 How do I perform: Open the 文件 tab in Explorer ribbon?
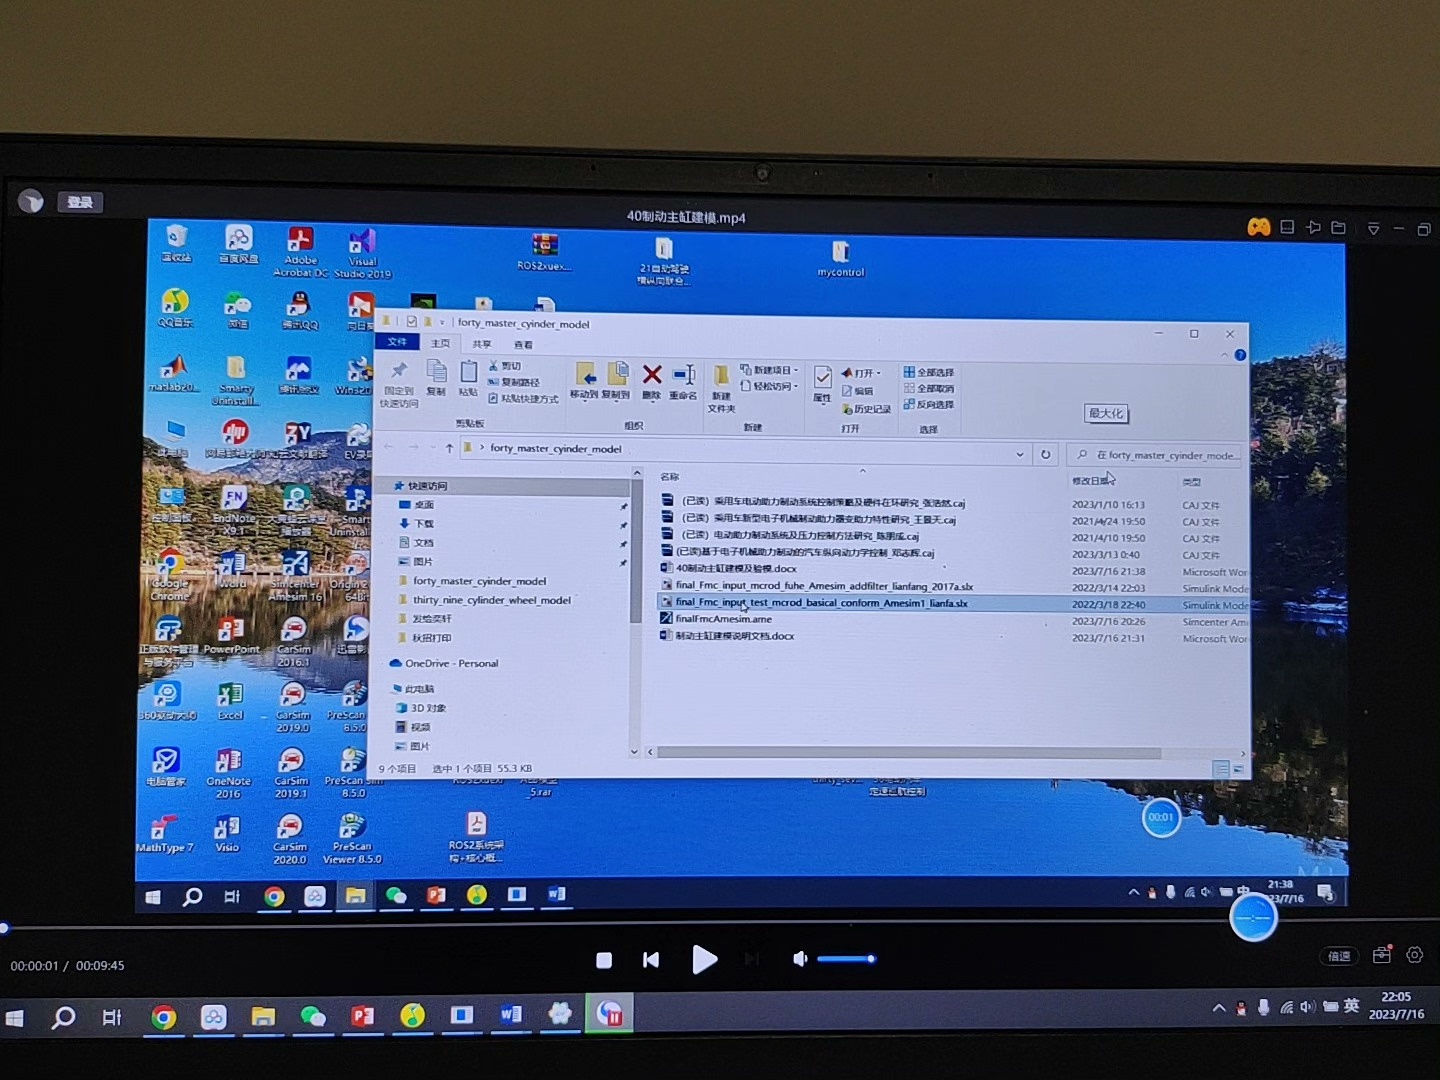pos(397,342)
